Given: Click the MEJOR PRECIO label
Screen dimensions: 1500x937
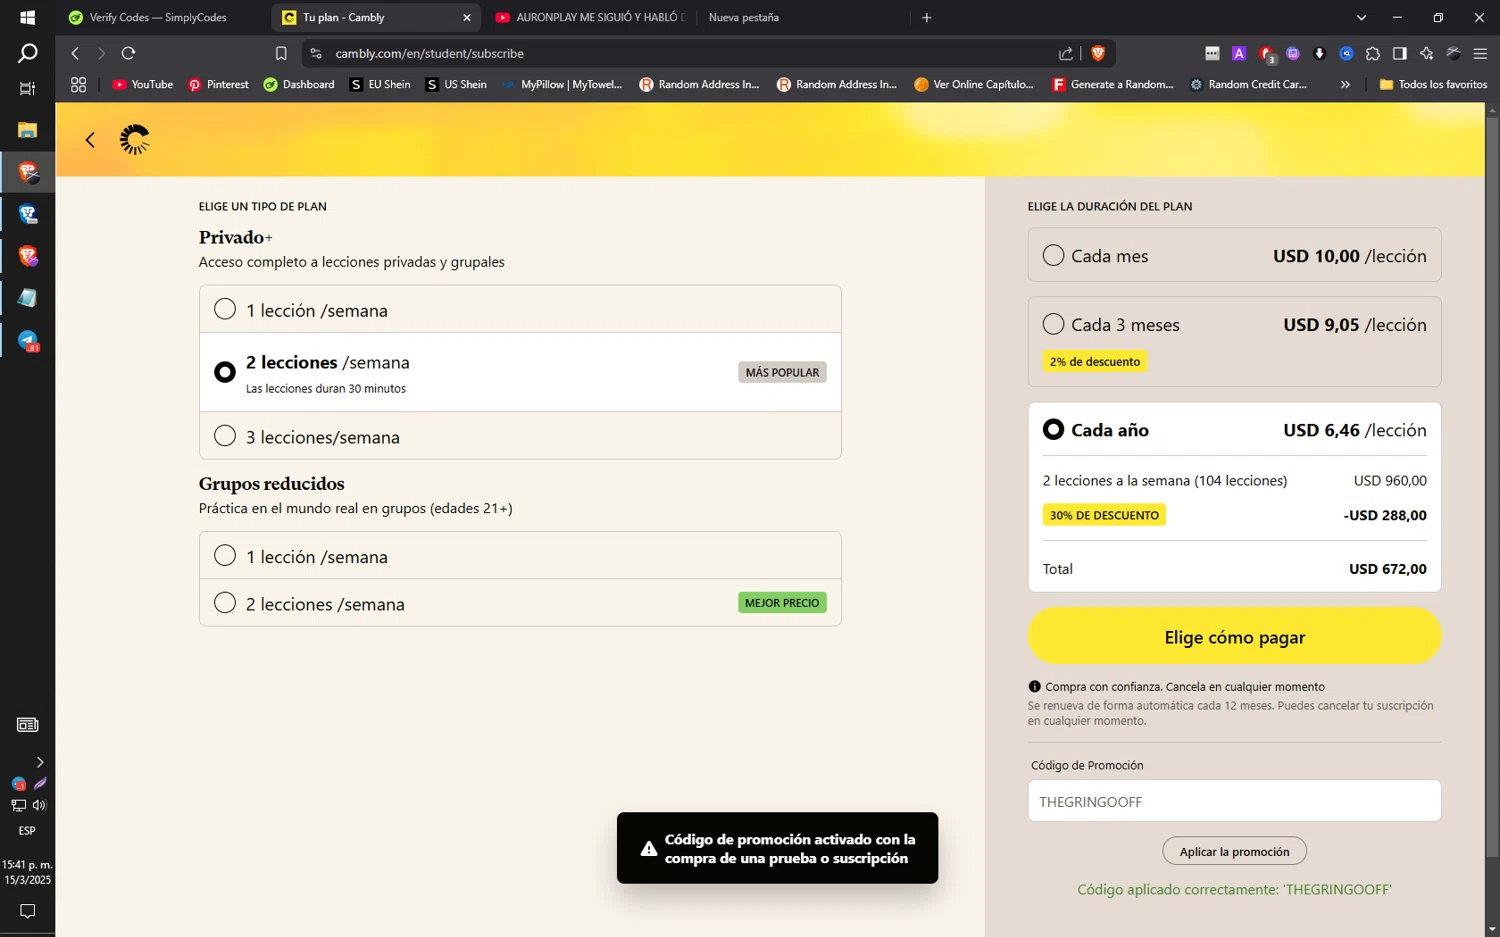Looking at the screenshot, I should [x=782, y=603].
